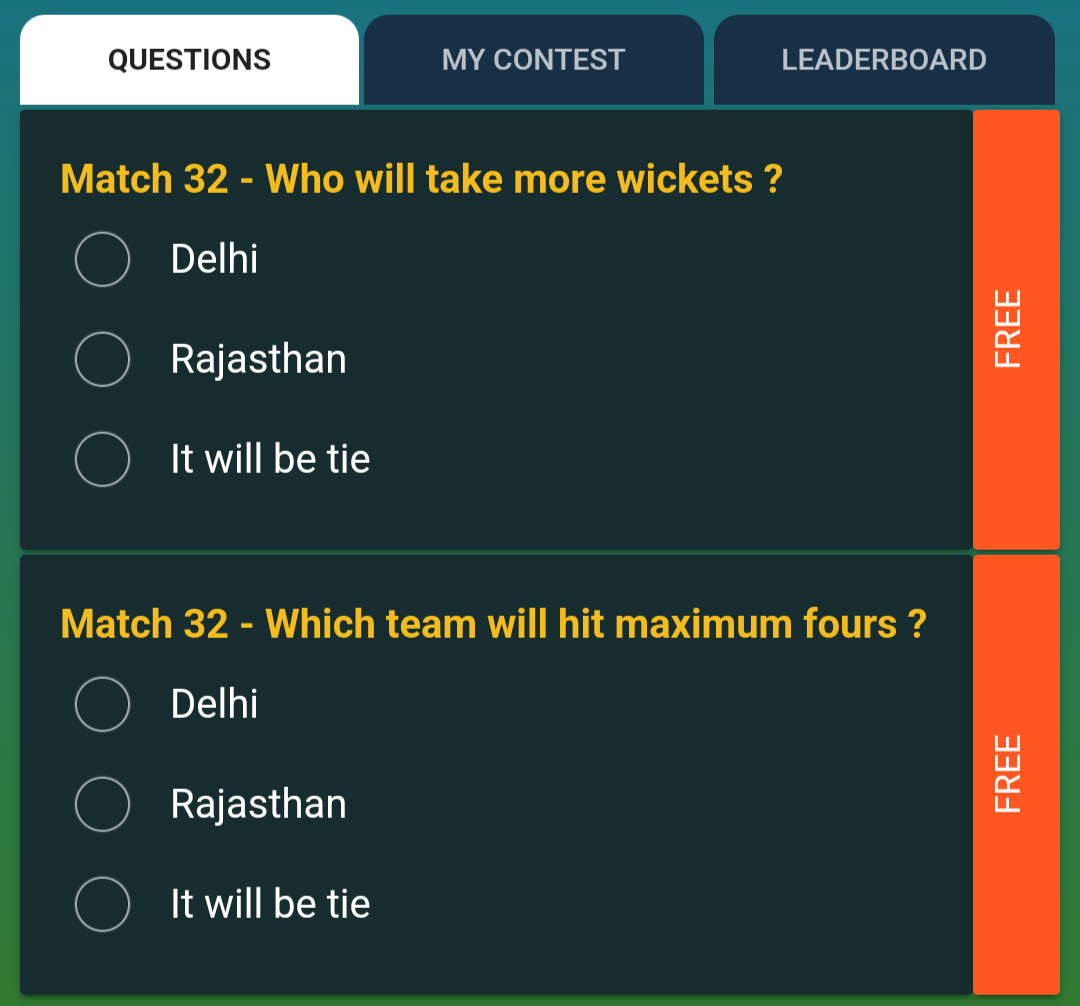
Task: Tap the Delhi label under fours question
Action: point(214,703)
